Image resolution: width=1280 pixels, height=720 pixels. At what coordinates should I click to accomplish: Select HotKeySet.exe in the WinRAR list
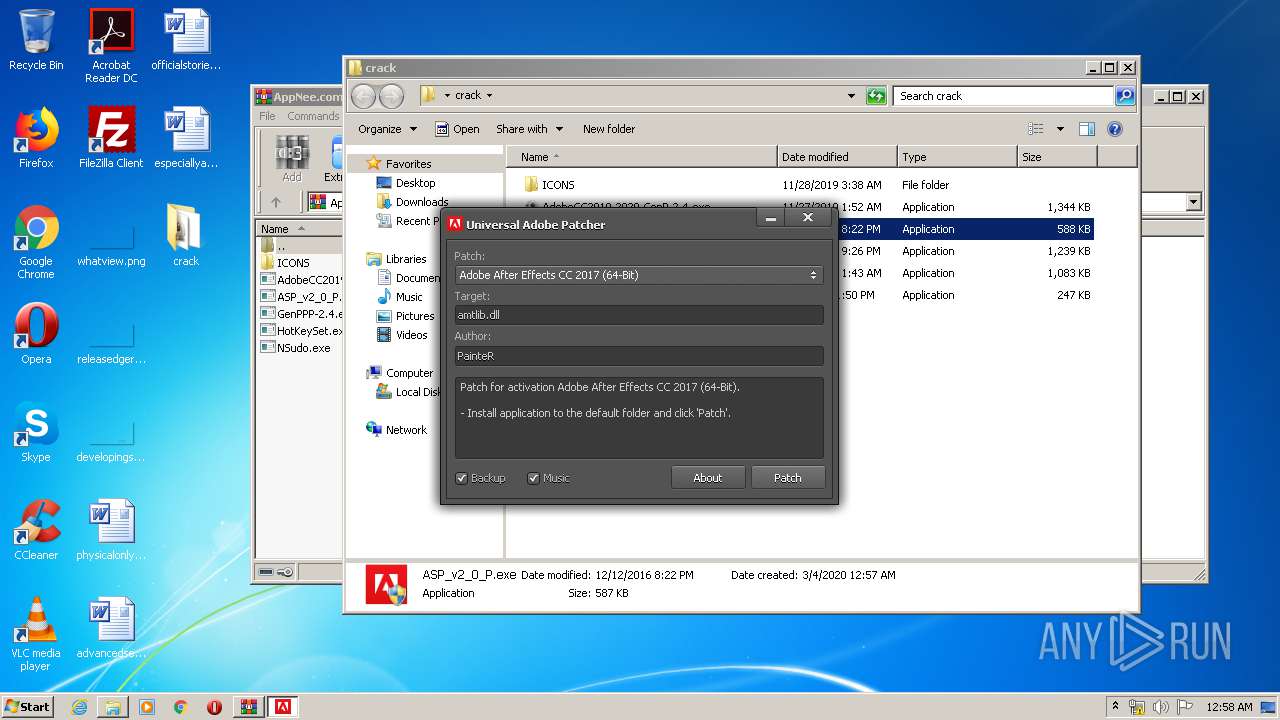301,331
